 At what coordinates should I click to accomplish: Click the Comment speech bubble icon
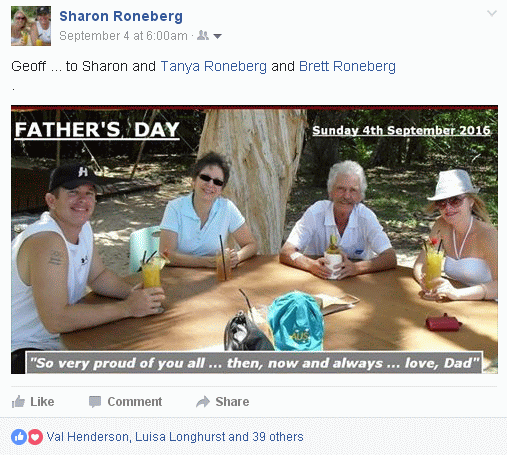(x=95, y=402)
